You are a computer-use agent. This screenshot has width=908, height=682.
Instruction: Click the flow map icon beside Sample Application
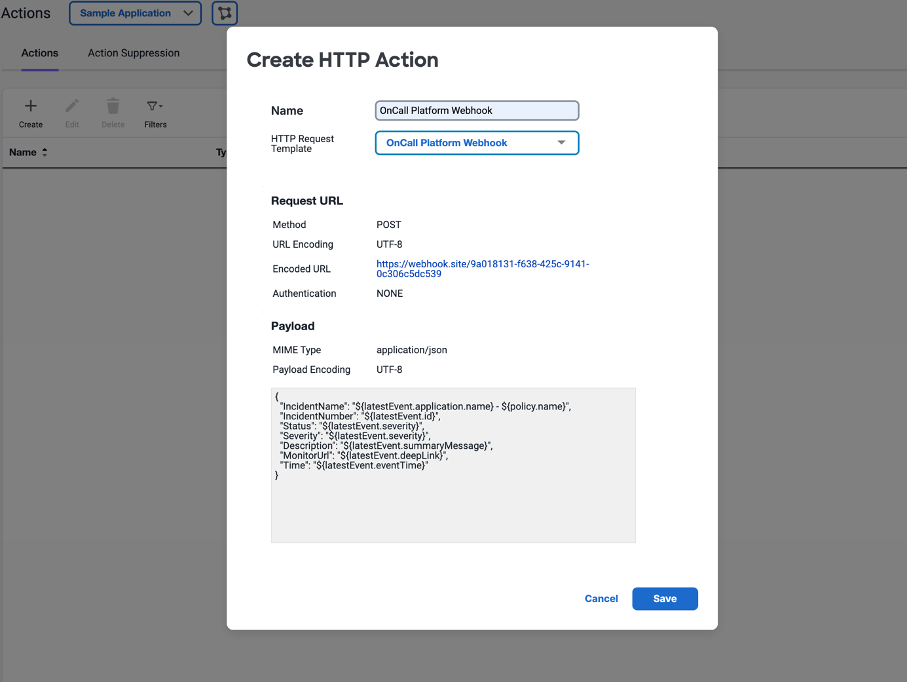point(225,14)
